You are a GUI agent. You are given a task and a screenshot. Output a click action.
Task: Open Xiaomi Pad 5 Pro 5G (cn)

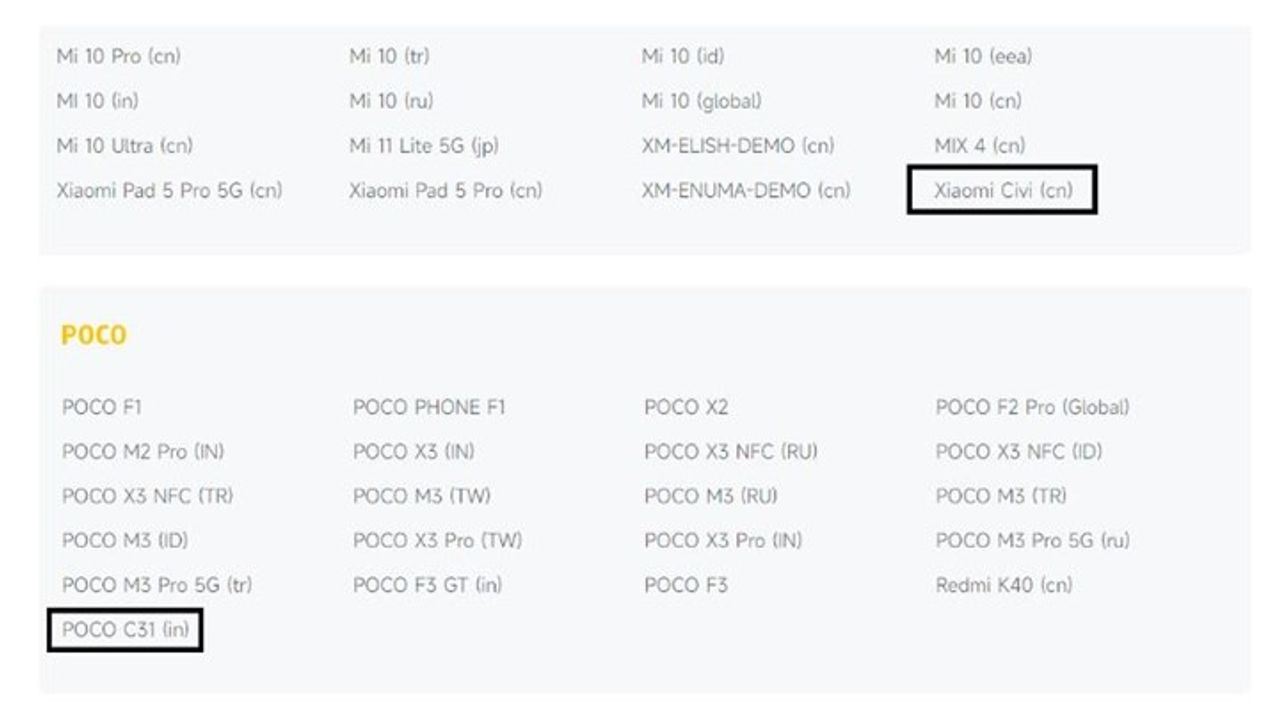tap(169, 190)
